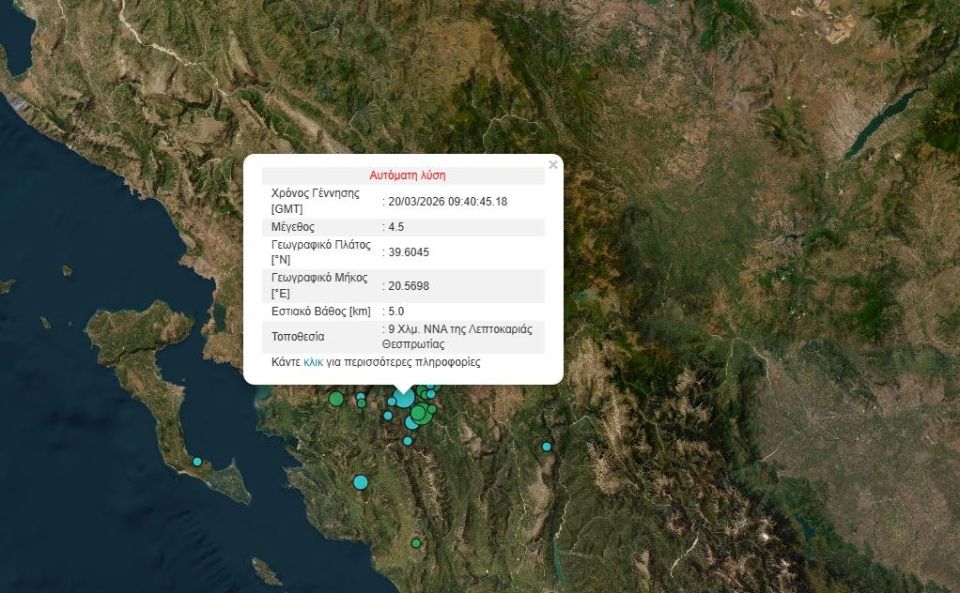Click the 'Μέγεθος' row label
960x593 pixels.
click(x=292, y=227)
